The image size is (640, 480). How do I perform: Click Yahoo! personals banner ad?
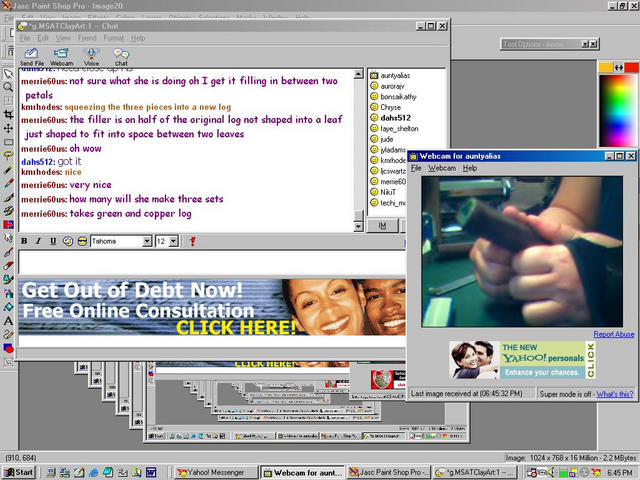(x=522, y=360)
